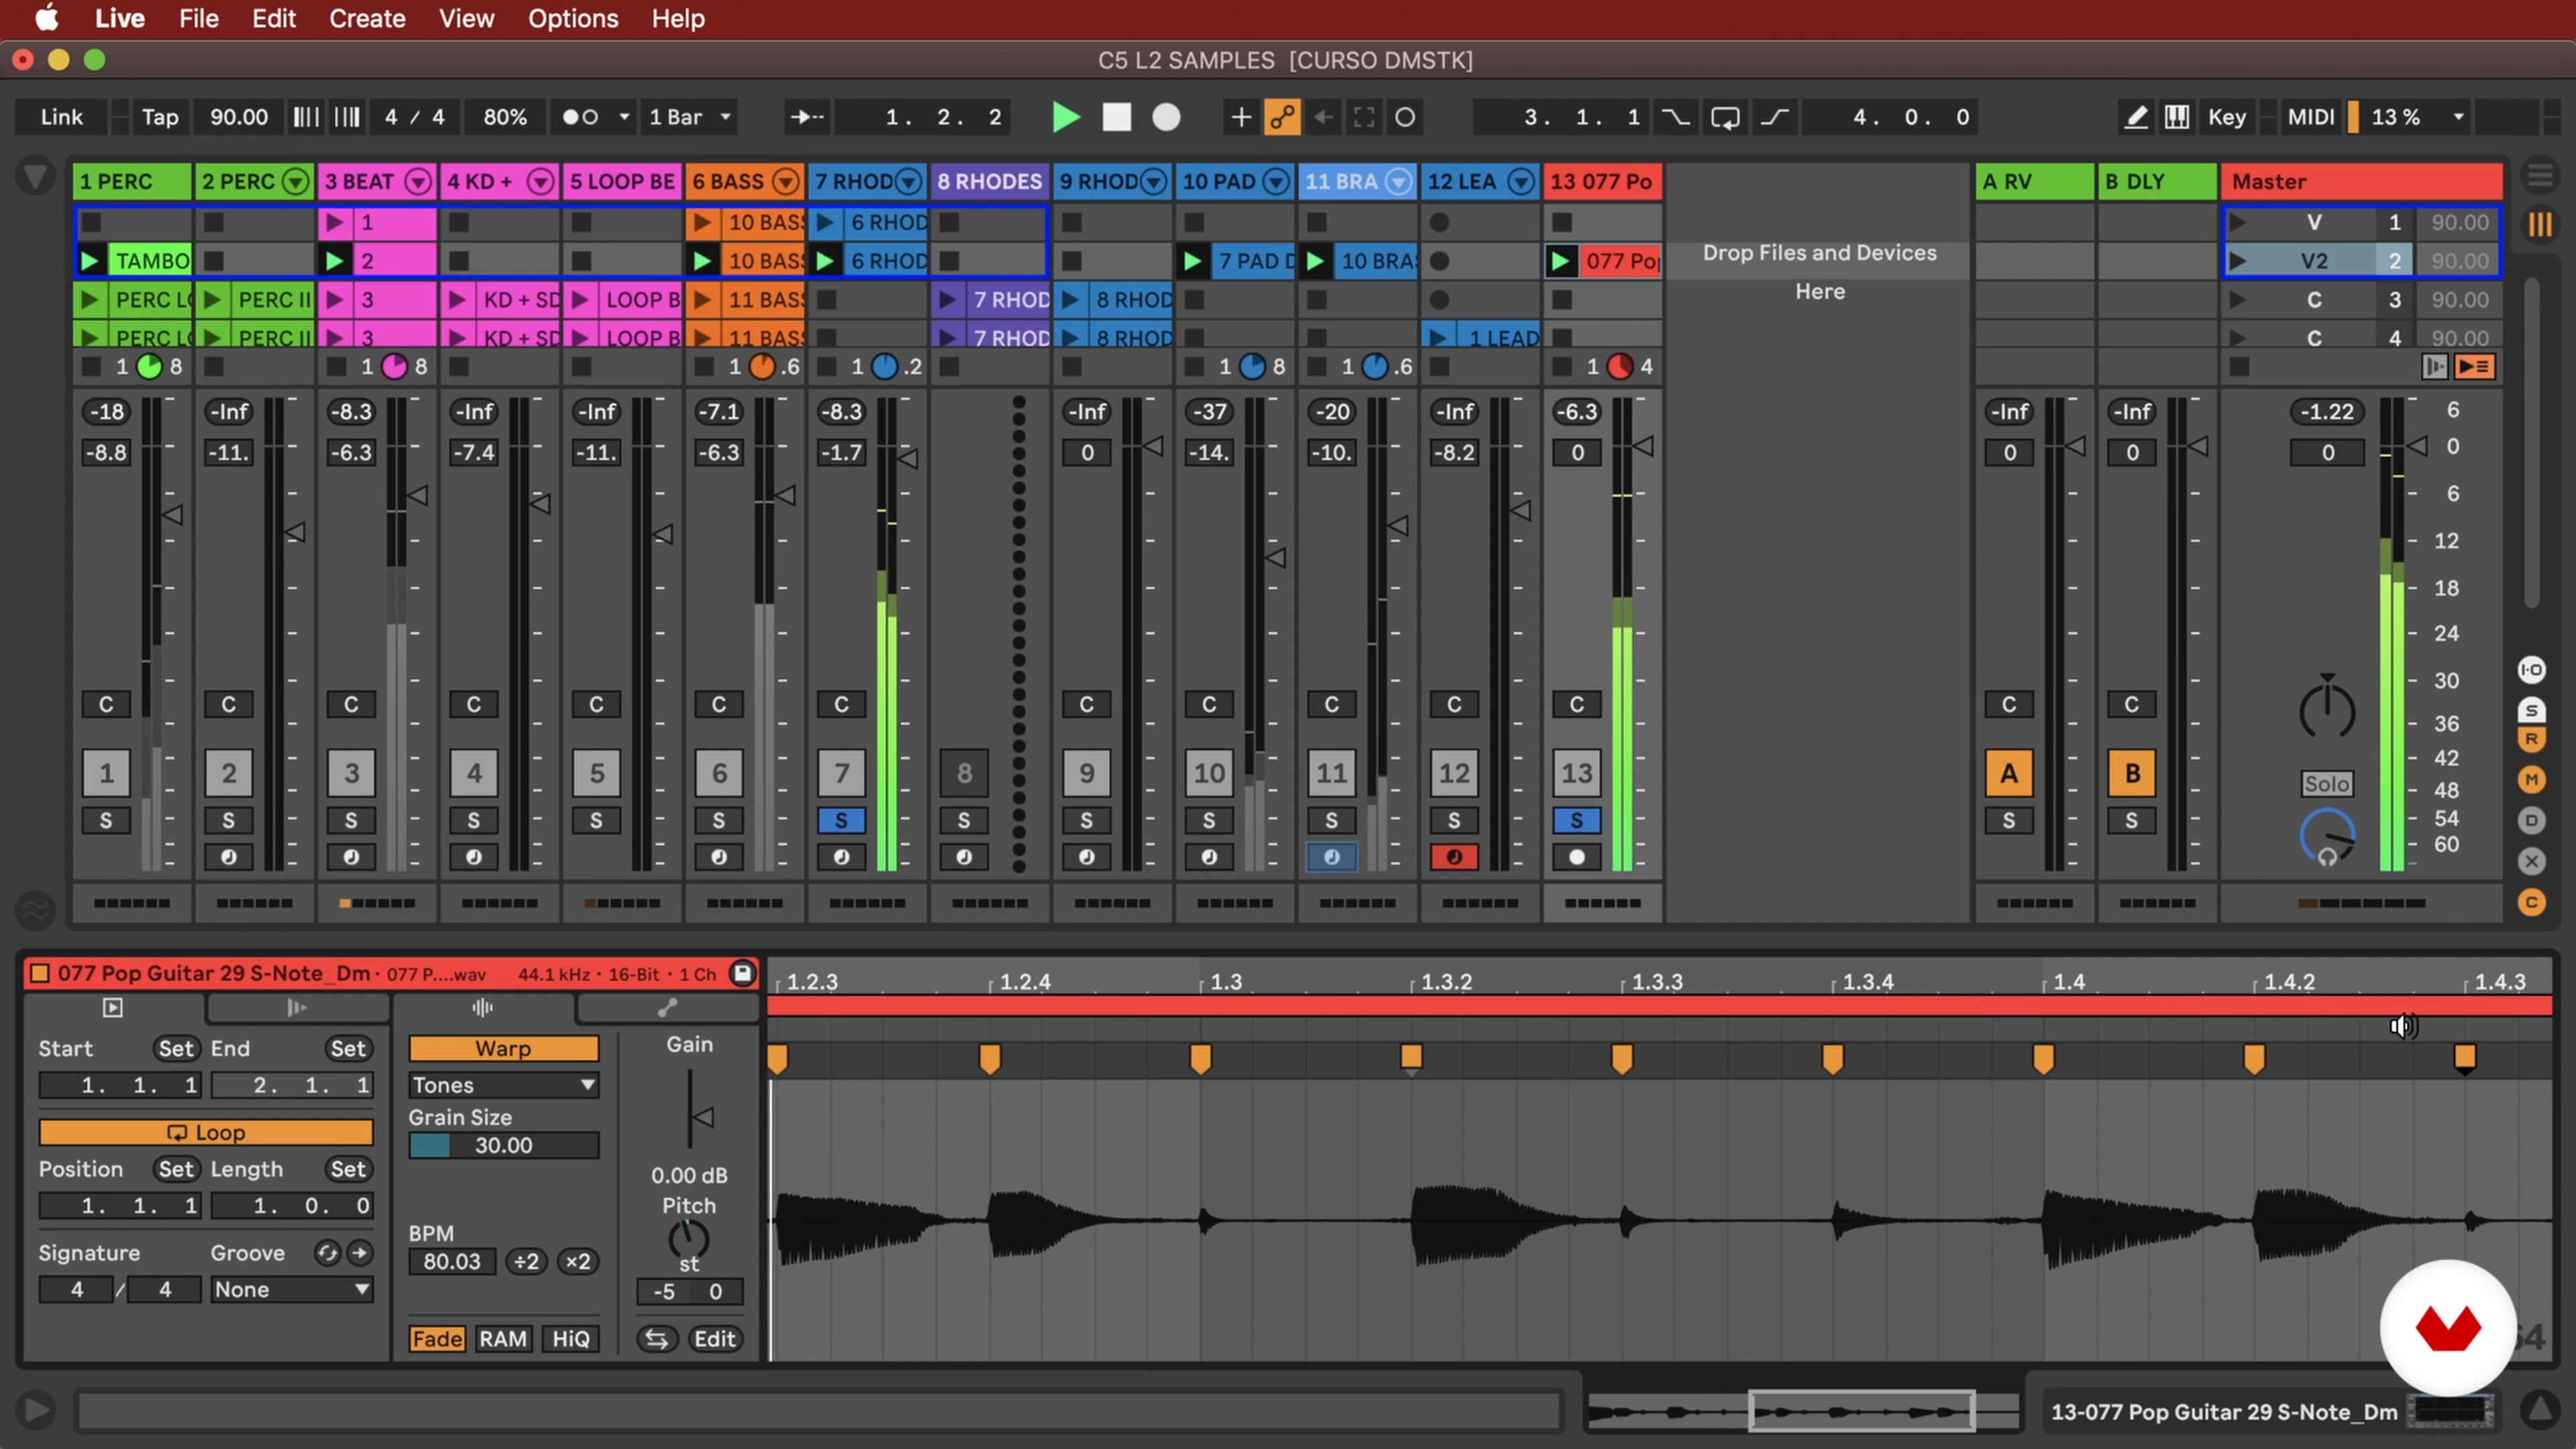Deactivate track 1 with its activator
Screen dimensions: 2576x1449
(106, 772)
